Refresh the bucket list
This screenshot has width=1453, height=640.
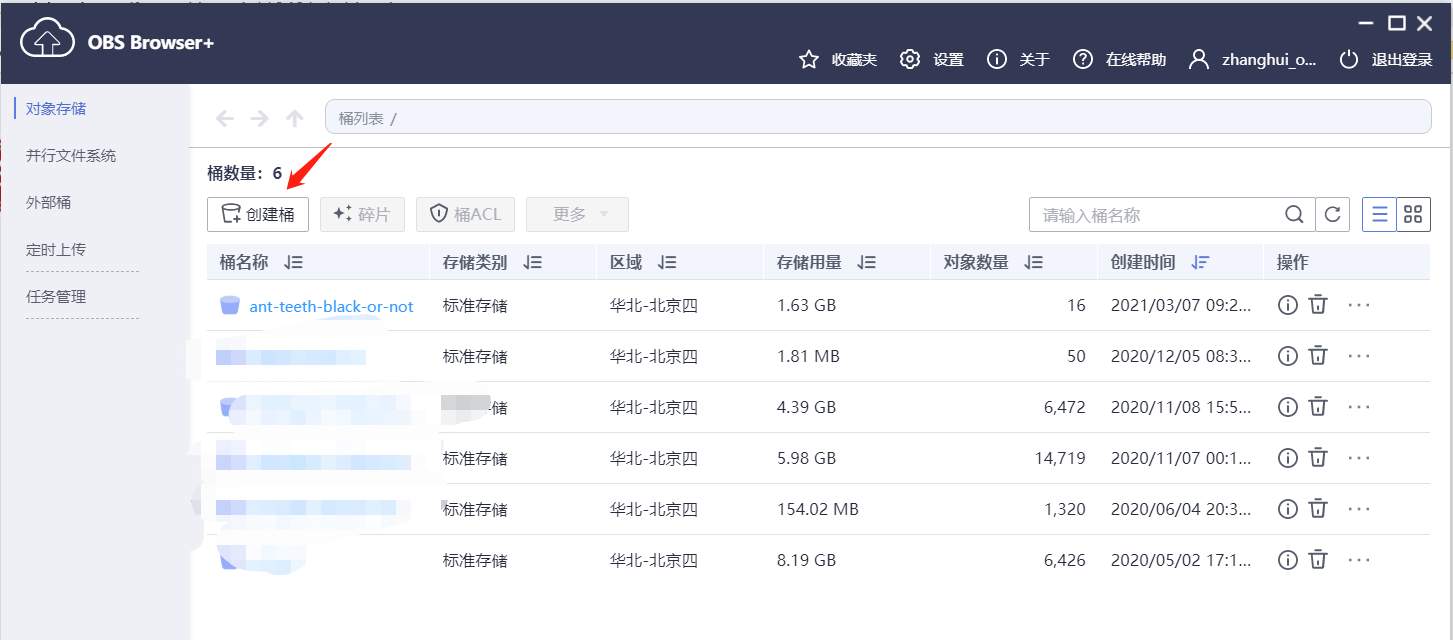click(x=1332, y=215)
